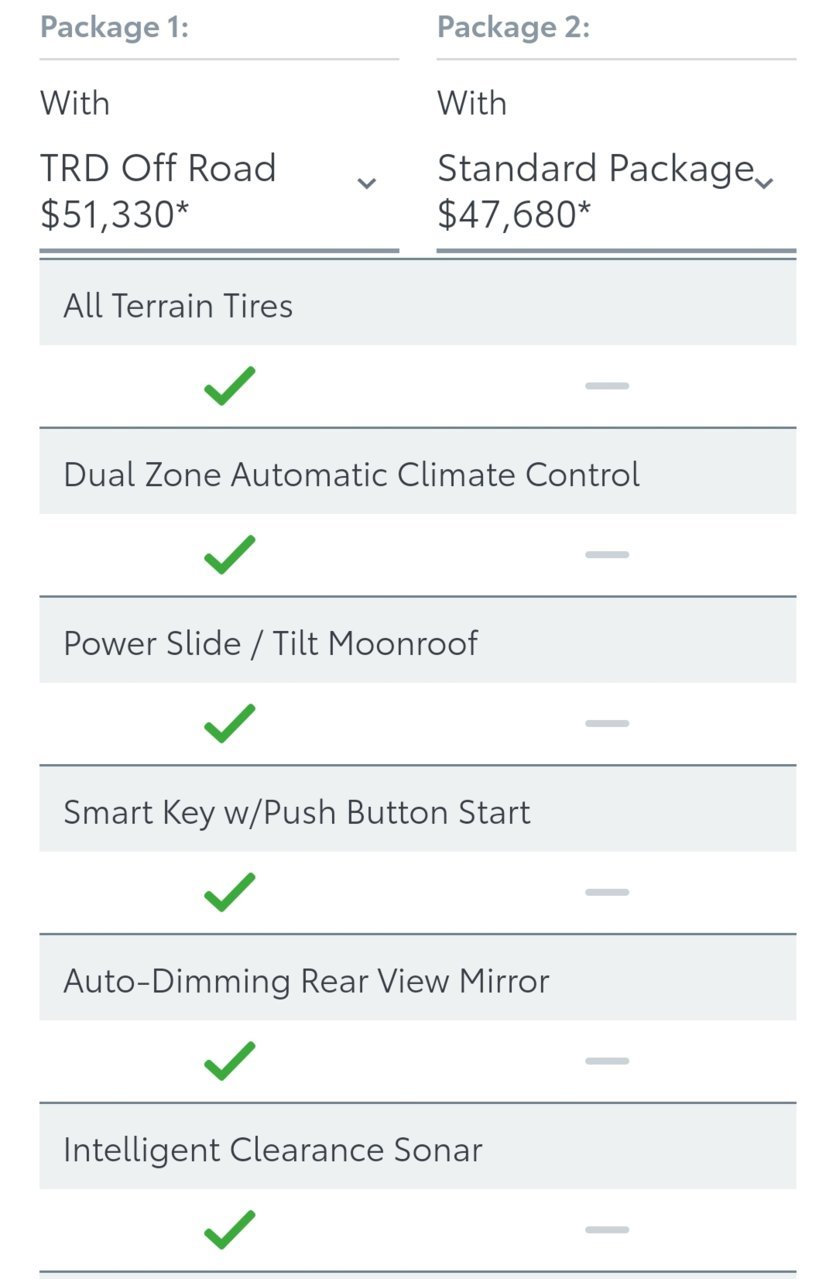Click the Package 2 heading
The width and height of the screenshot is (836, 1279).
pos(514,27)
